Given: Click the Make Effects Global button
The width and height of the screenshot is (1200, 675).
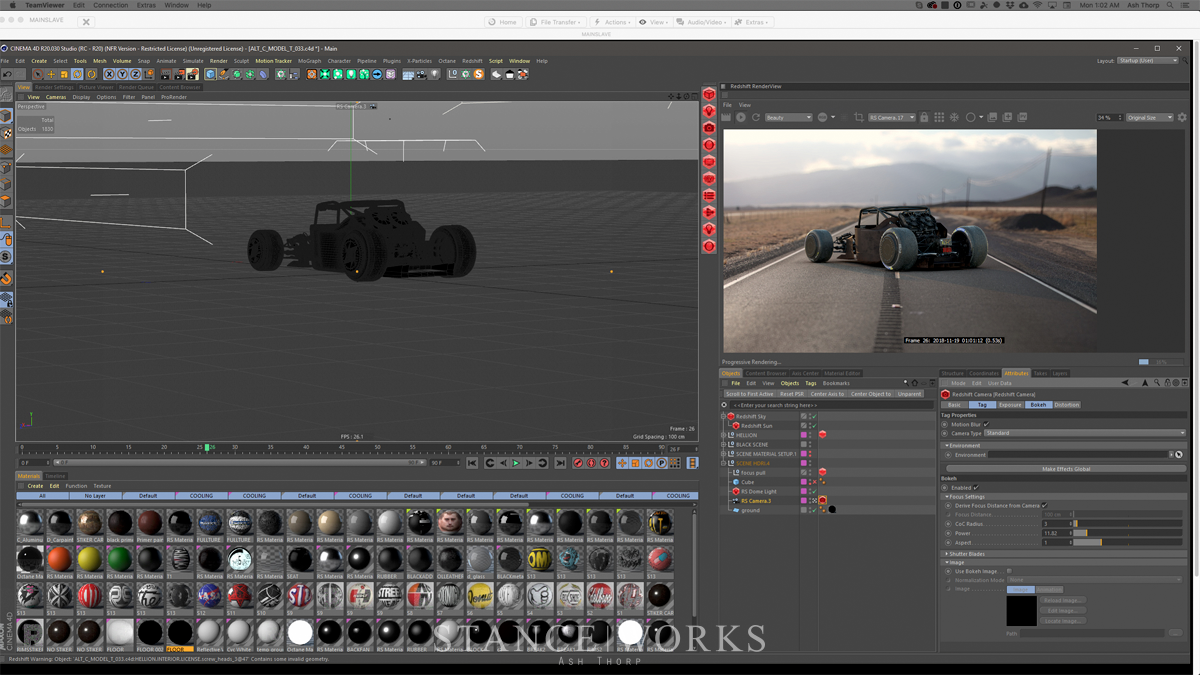Looking at the screenshot, I should pos(1066,469).
